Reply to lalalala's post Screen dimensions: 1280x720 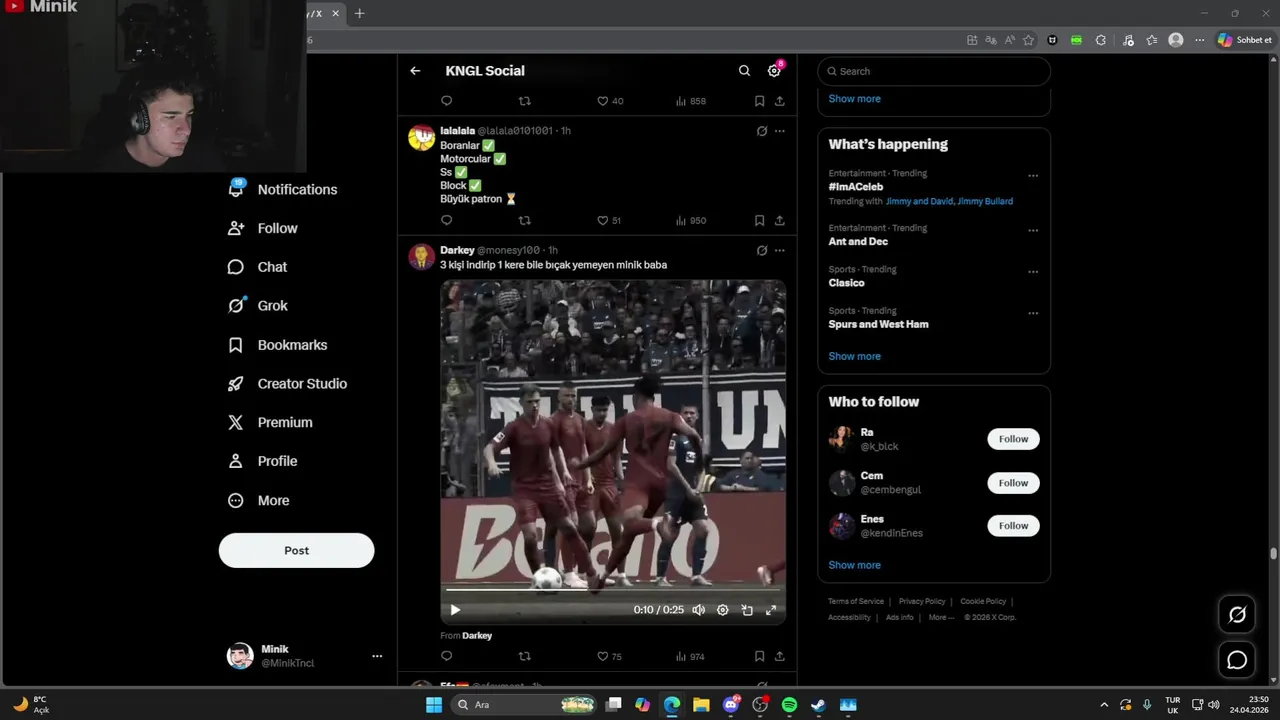click(x=447, y=220)
